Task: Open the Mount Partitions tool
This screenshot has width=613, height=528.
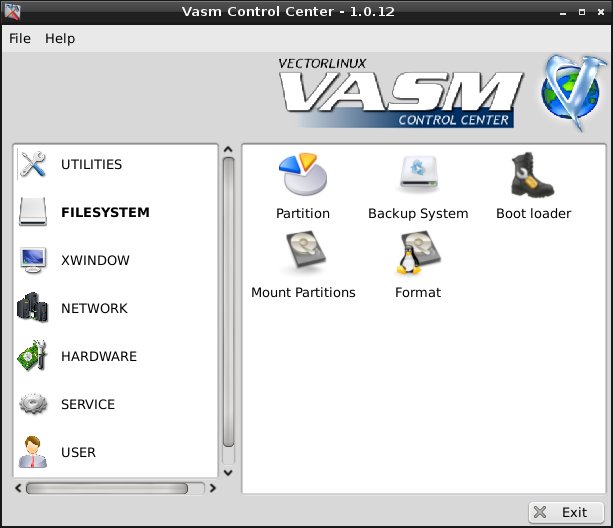Action: (303, 256)
